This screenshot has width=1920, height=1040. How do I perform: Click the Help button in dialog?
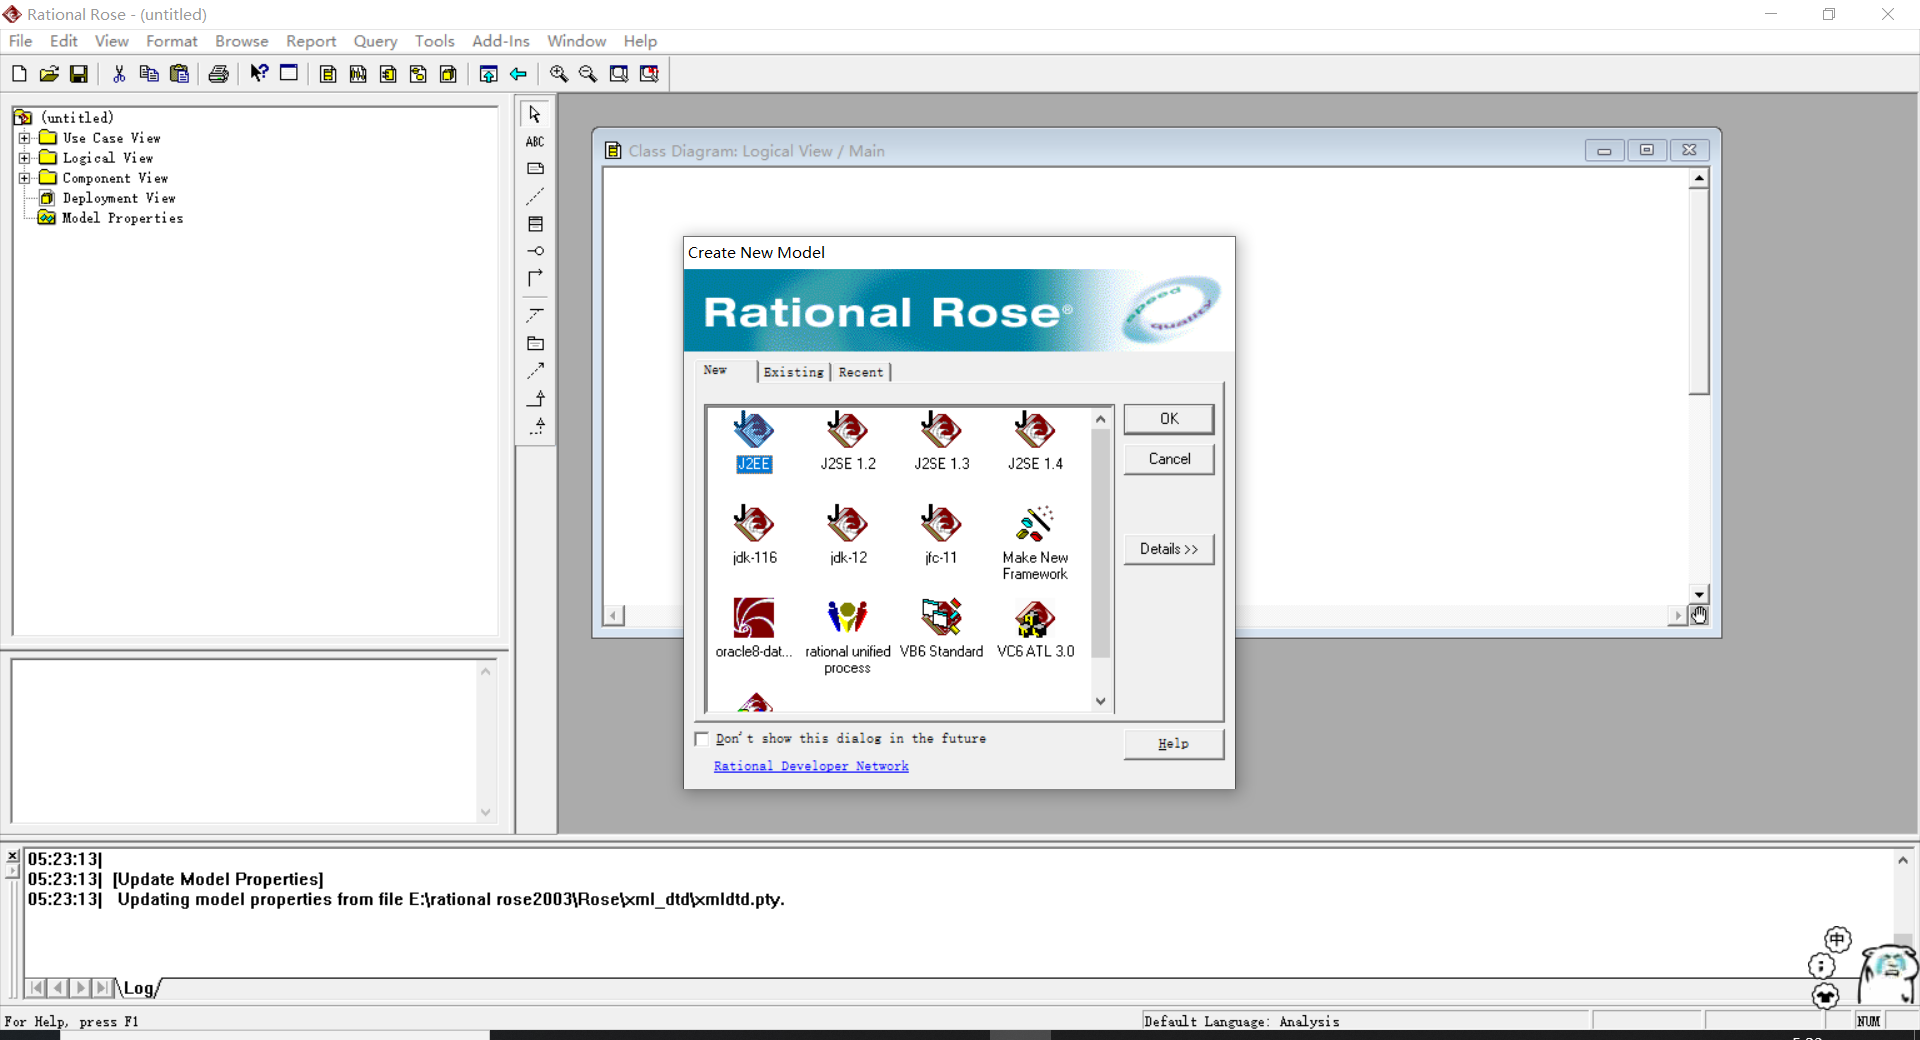(1173, 744)
